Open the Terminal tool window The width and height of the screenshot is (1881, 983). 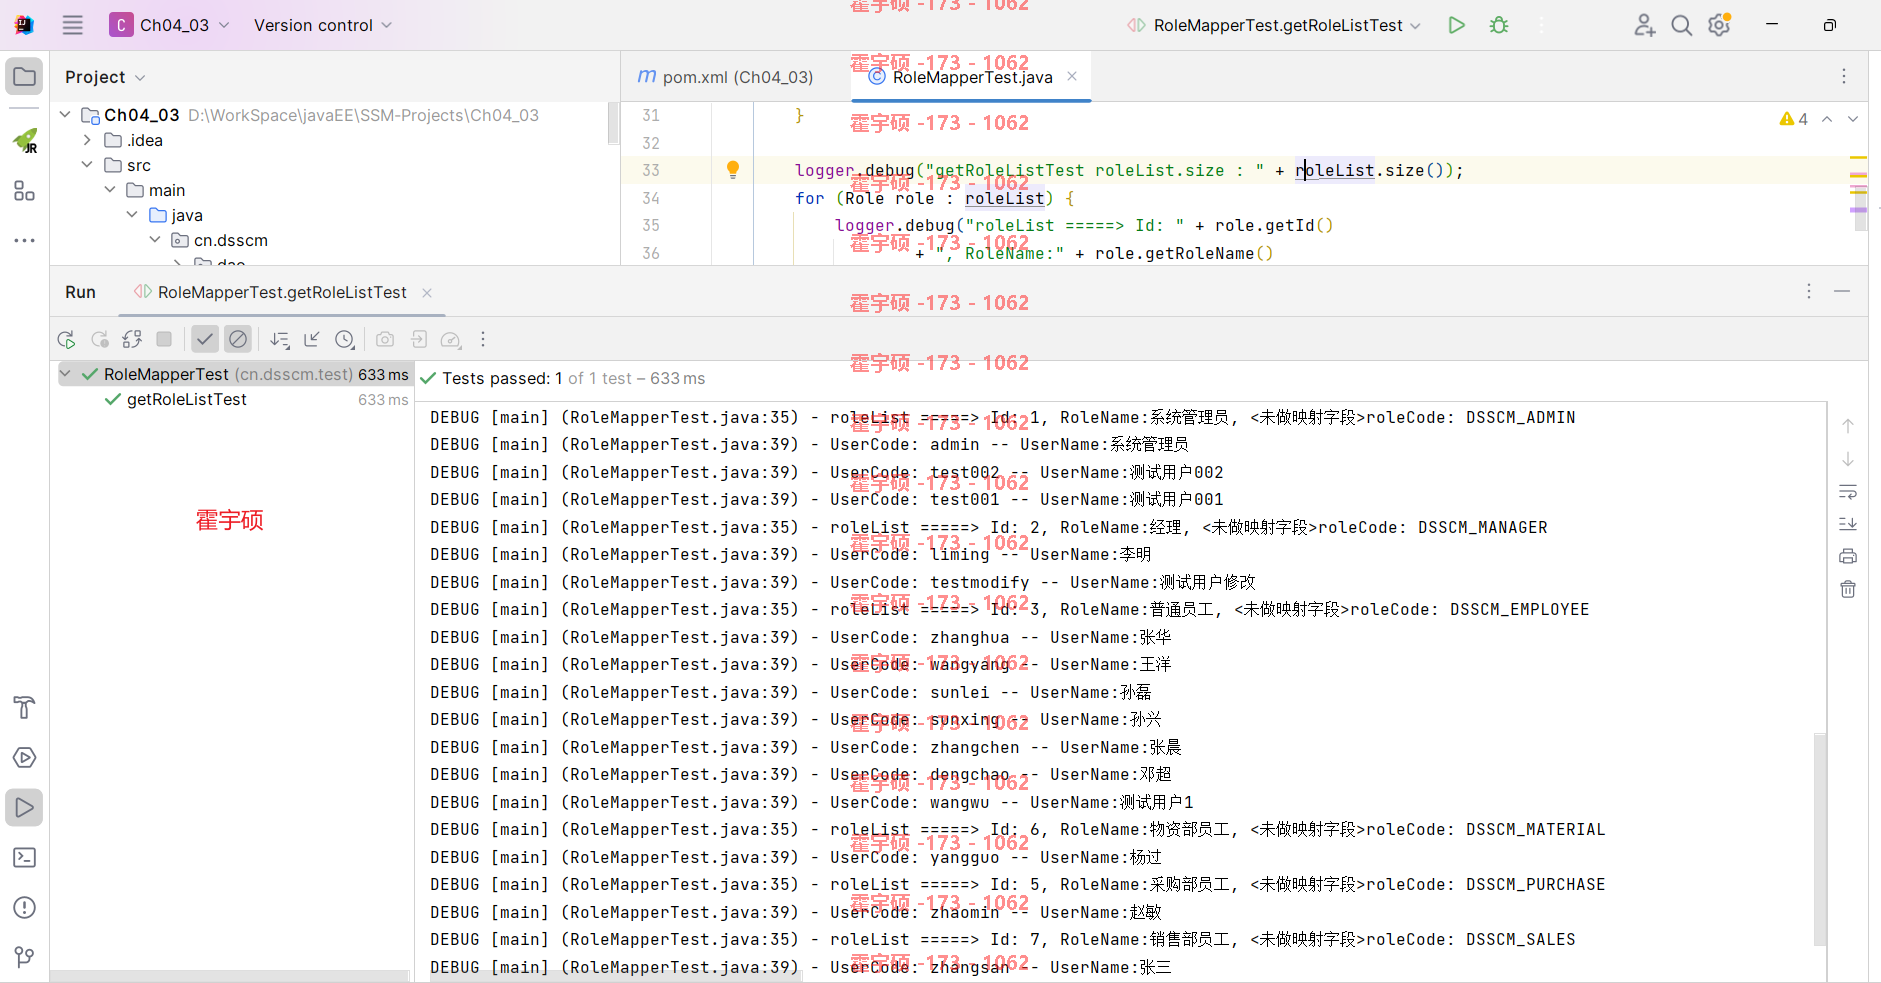click(24, 858)
